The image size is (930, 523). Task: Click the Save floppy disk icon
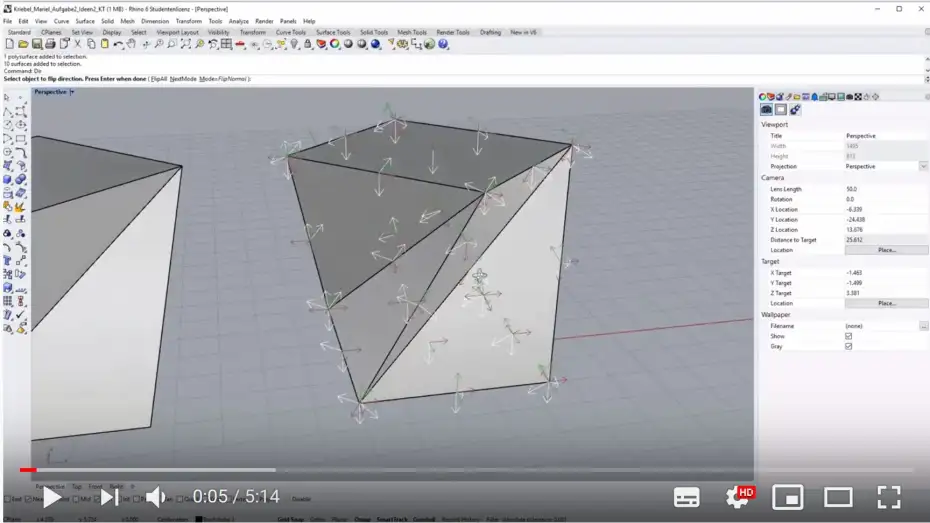pos(37,44)
